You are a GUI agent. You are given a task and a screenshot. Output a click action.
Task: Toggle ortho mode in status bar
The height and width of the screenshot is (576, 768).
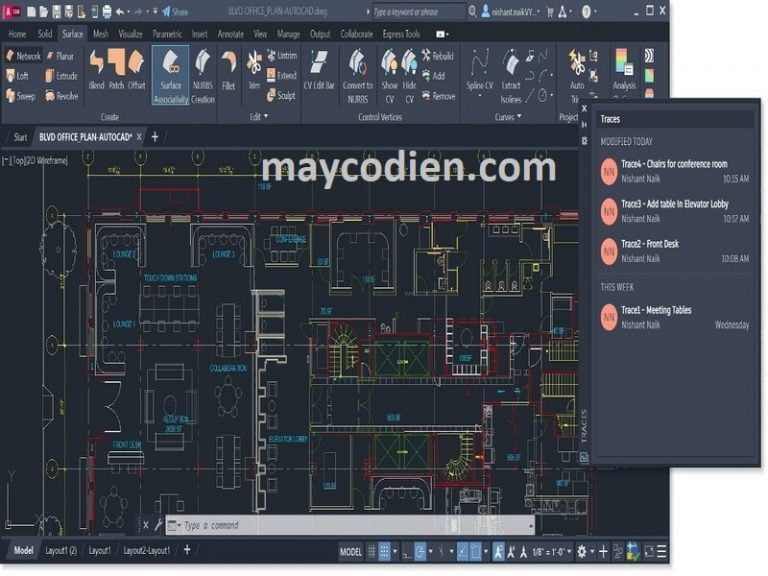click(x=407, y=552)
